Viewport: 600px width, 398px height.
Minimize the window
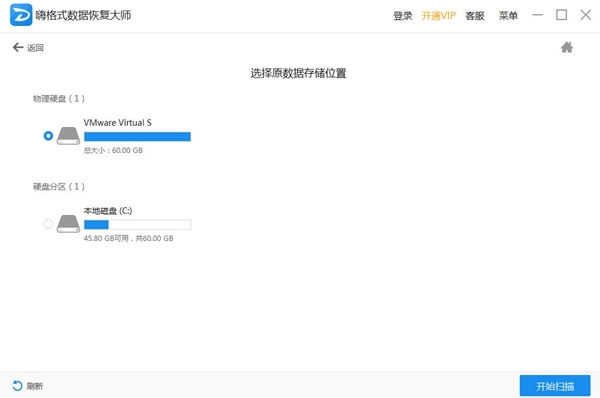pyautogui.click(x=538, y=15)
